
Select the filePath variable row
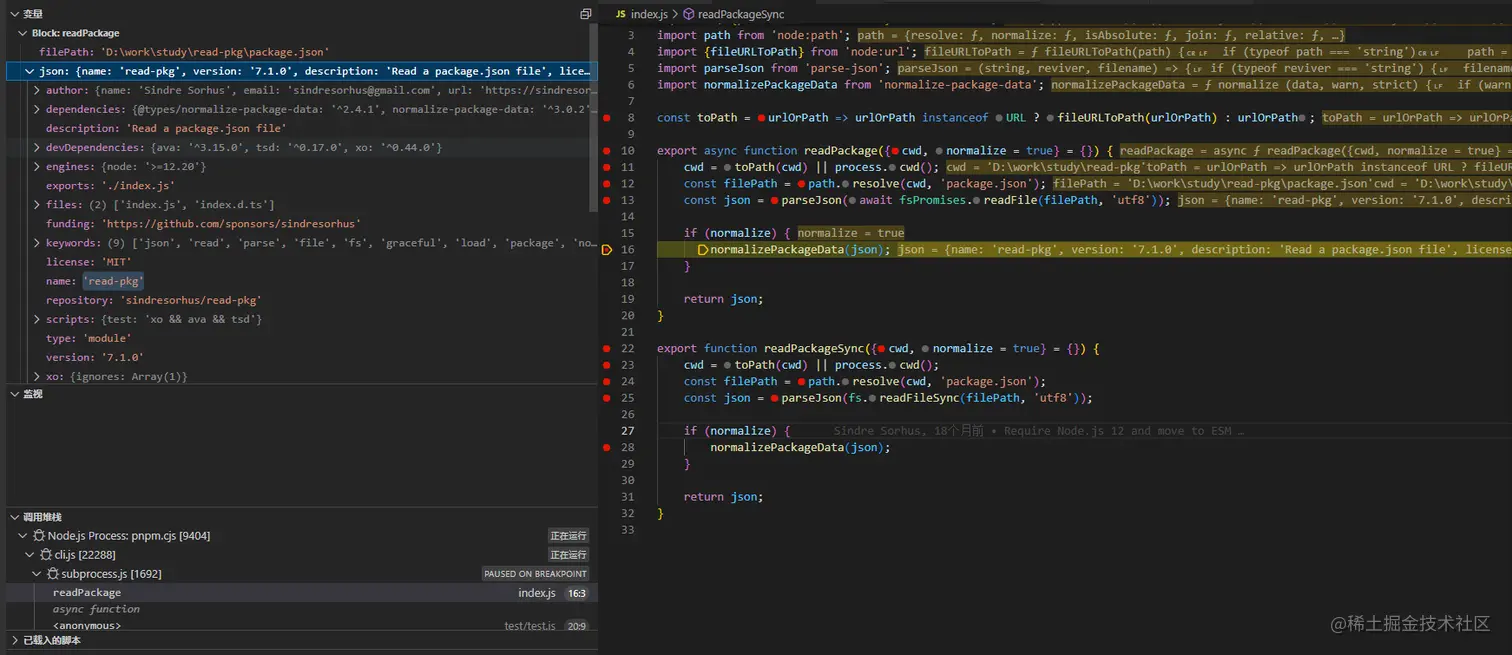tap(300, 52)
